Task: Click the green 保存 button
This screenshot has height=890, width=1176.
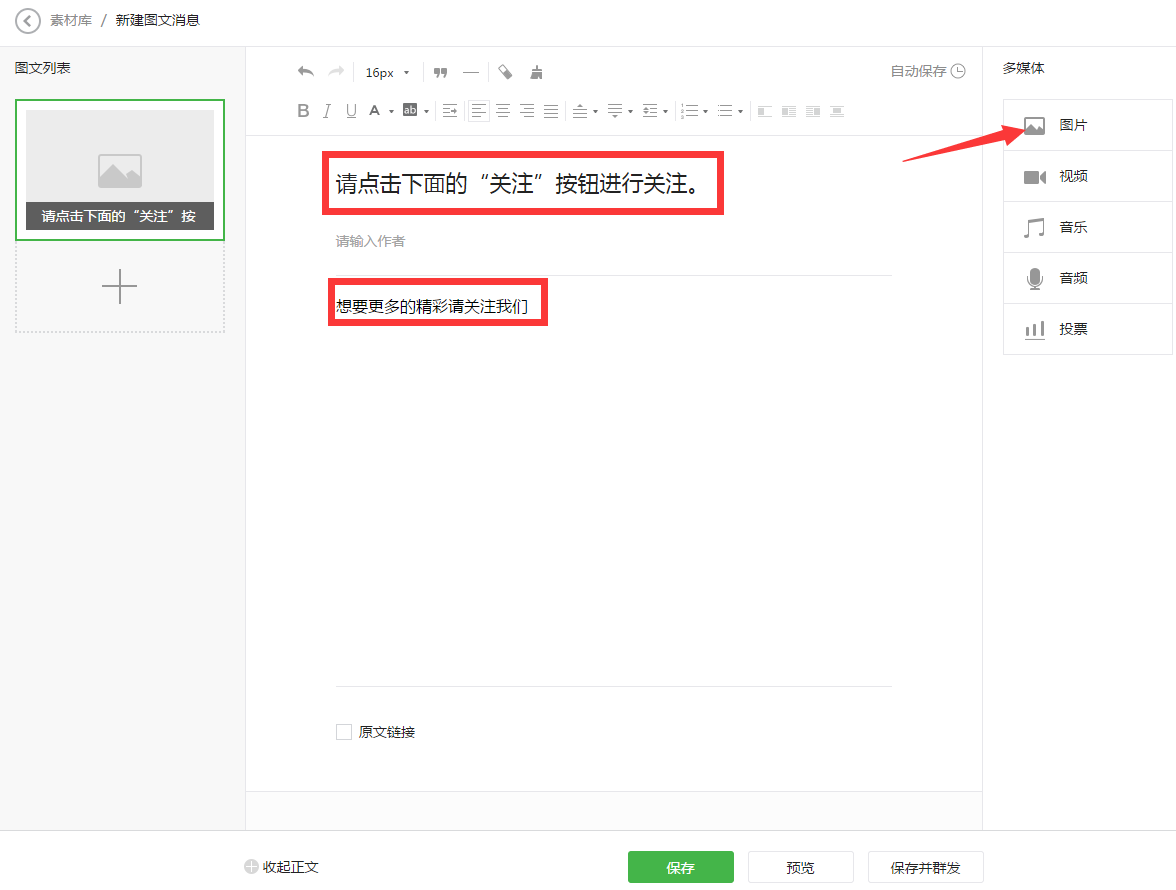Action: [680, 867]
